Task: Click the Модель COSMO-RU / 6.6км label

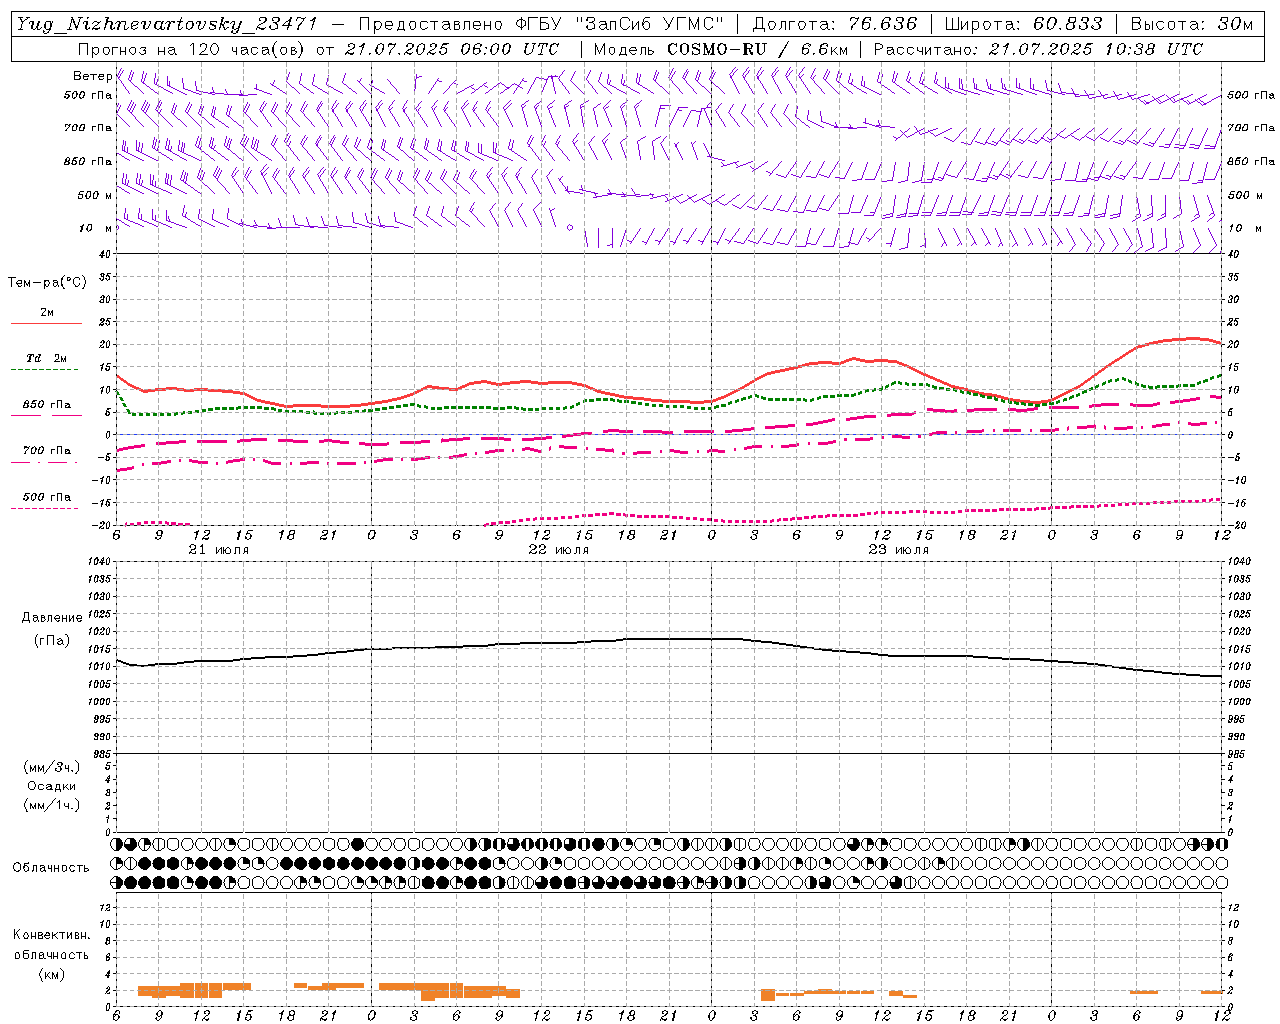Action: (x=721, y=49)
